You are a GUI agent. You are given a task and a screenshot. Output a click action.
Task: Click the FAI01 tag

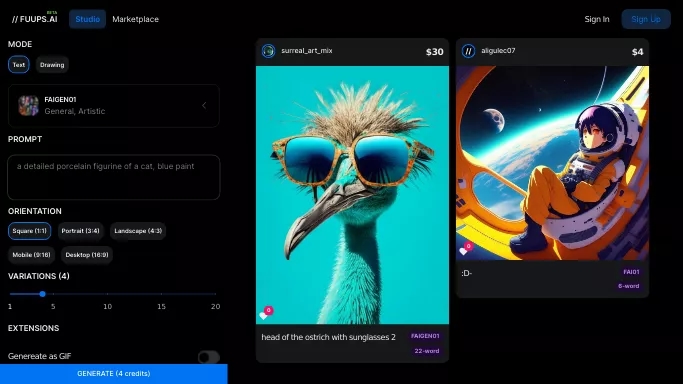pos(631,272)
